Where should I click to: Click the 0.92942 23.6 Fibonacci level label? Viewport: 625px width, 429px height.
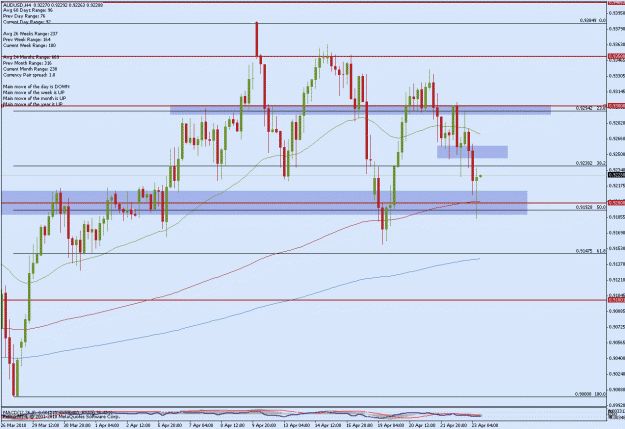pos(591,108)
